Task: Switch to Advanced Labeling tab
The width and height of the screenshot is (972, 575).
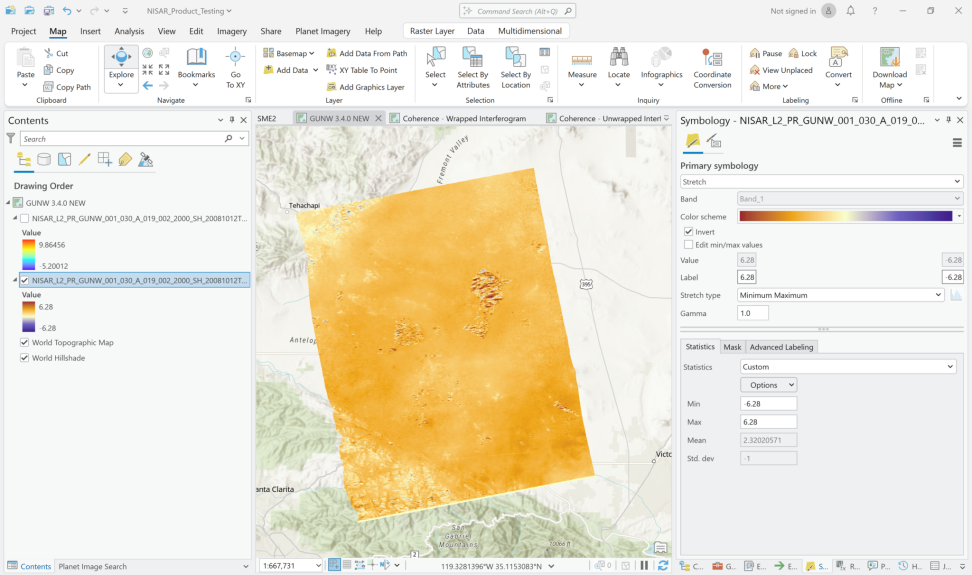Action: (x=781, y=347)
